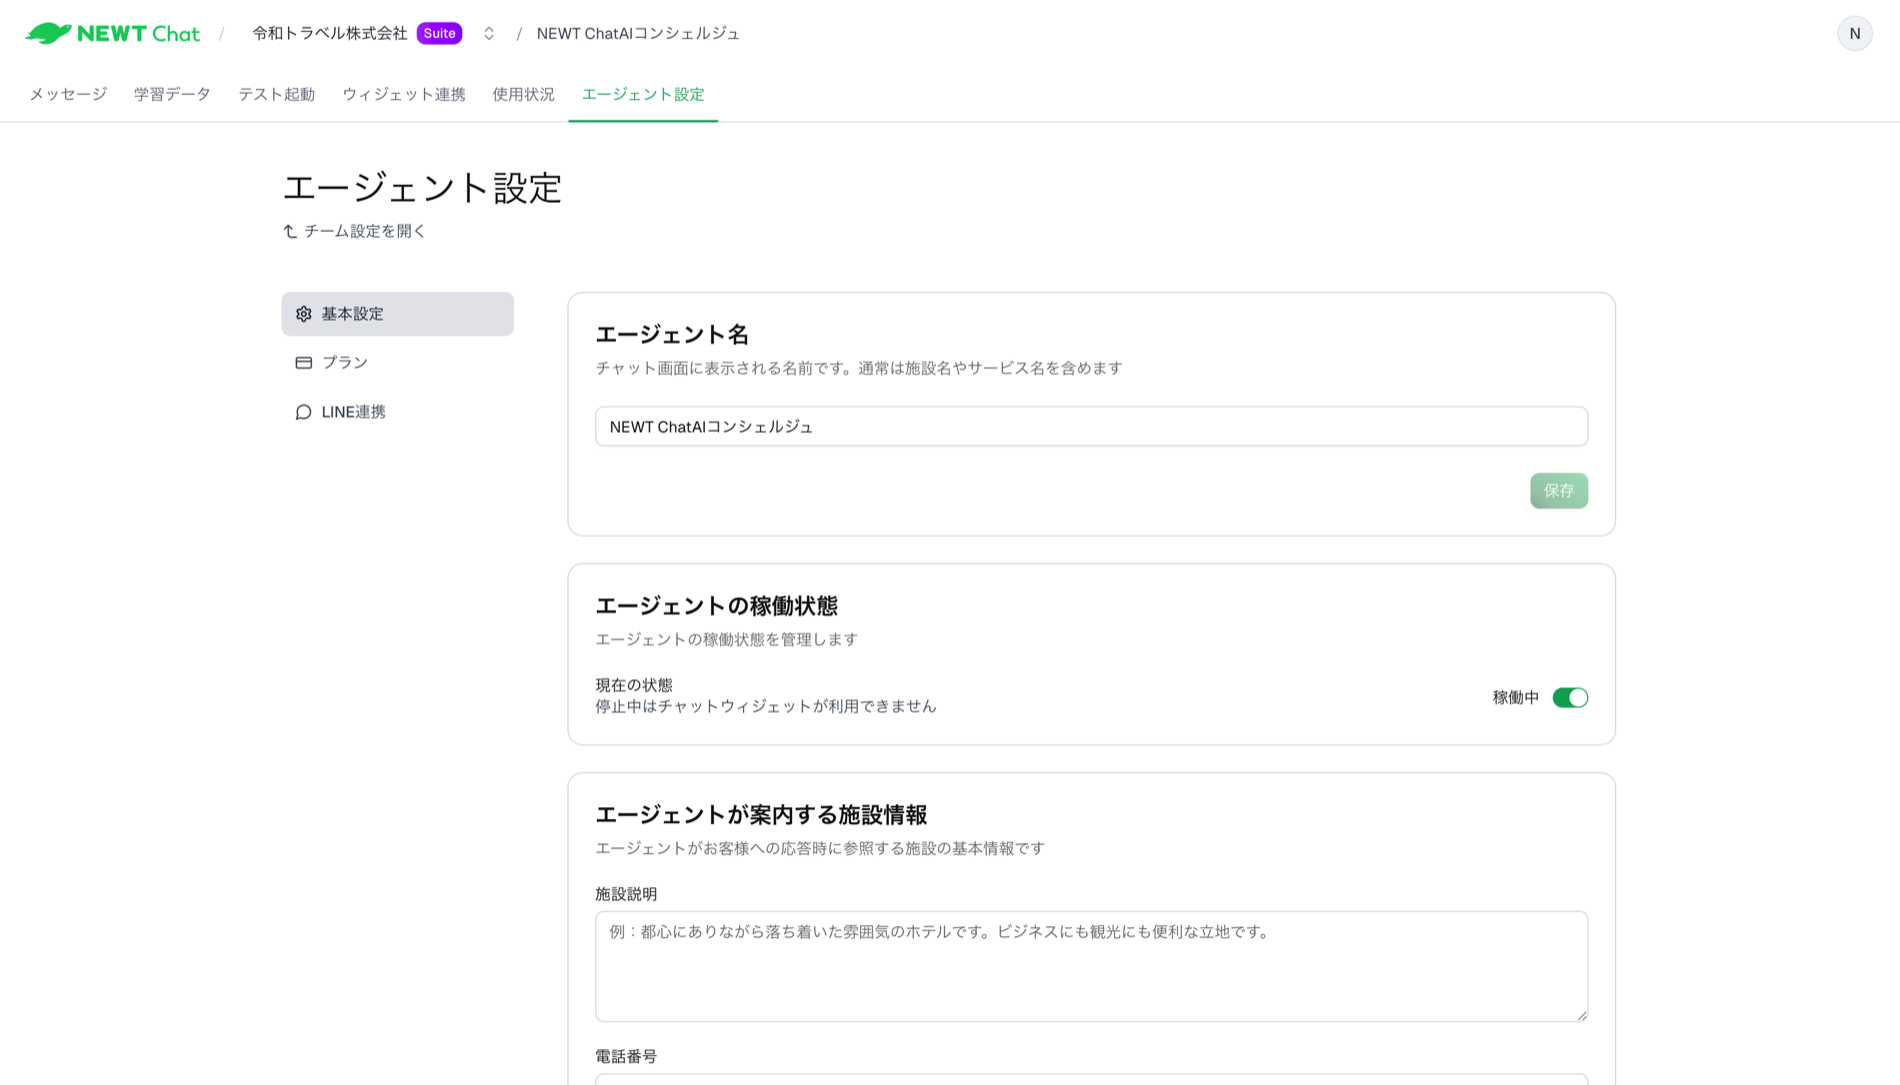Click inside the エージェント名 input field
1900x1085 pixels.
1090,426
